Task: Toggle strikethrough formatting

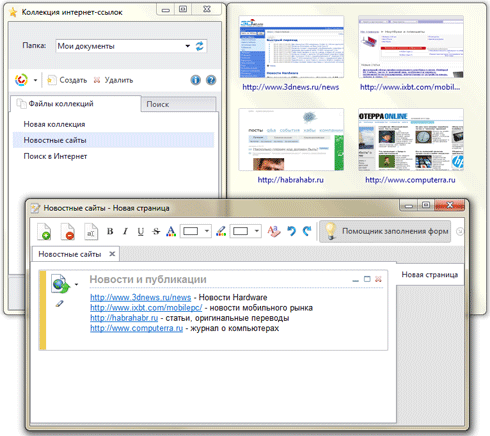Action: (x=156, y=231)
